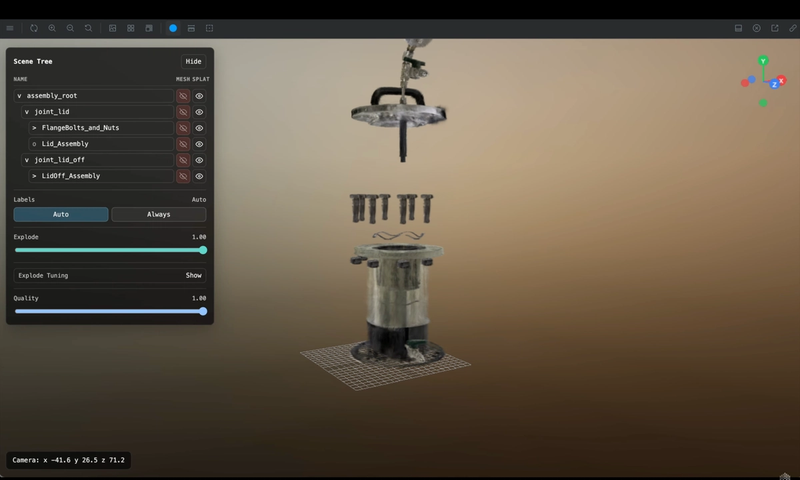Click the MESH column header
800x480 pixels.
tap(183, 79)
